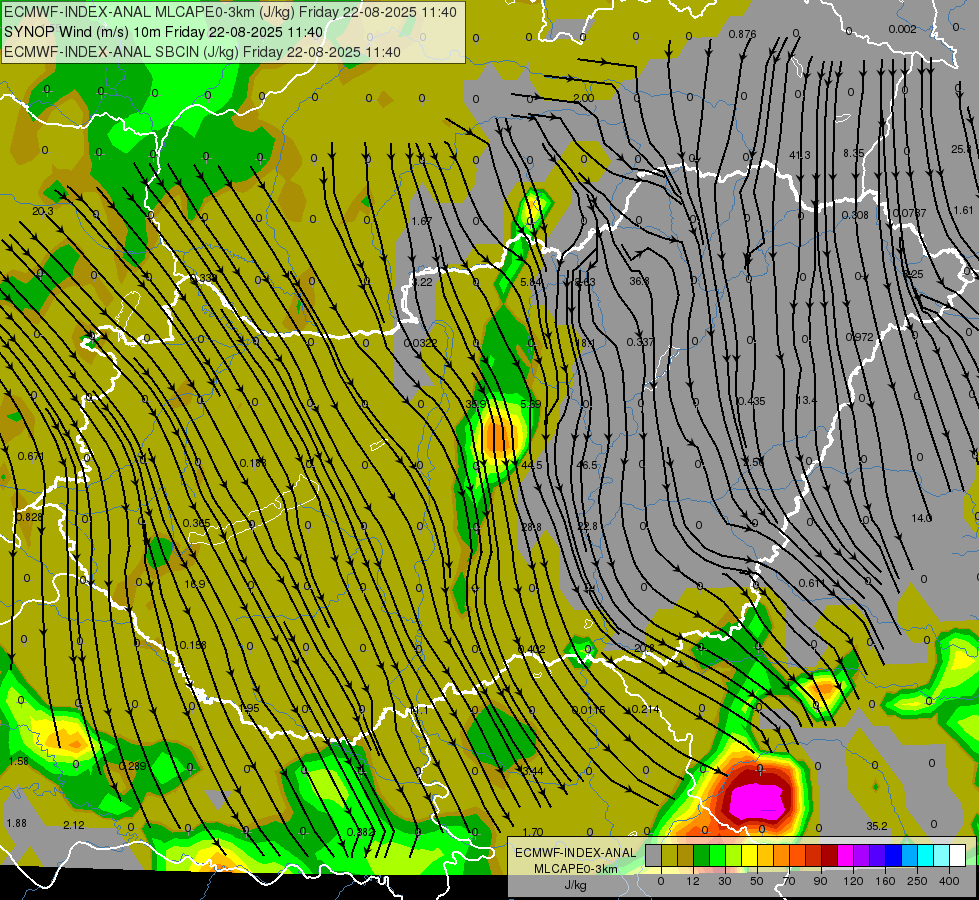
Task: Click the 'J/kg' unit label in the legend
Action: coord(575,885)
